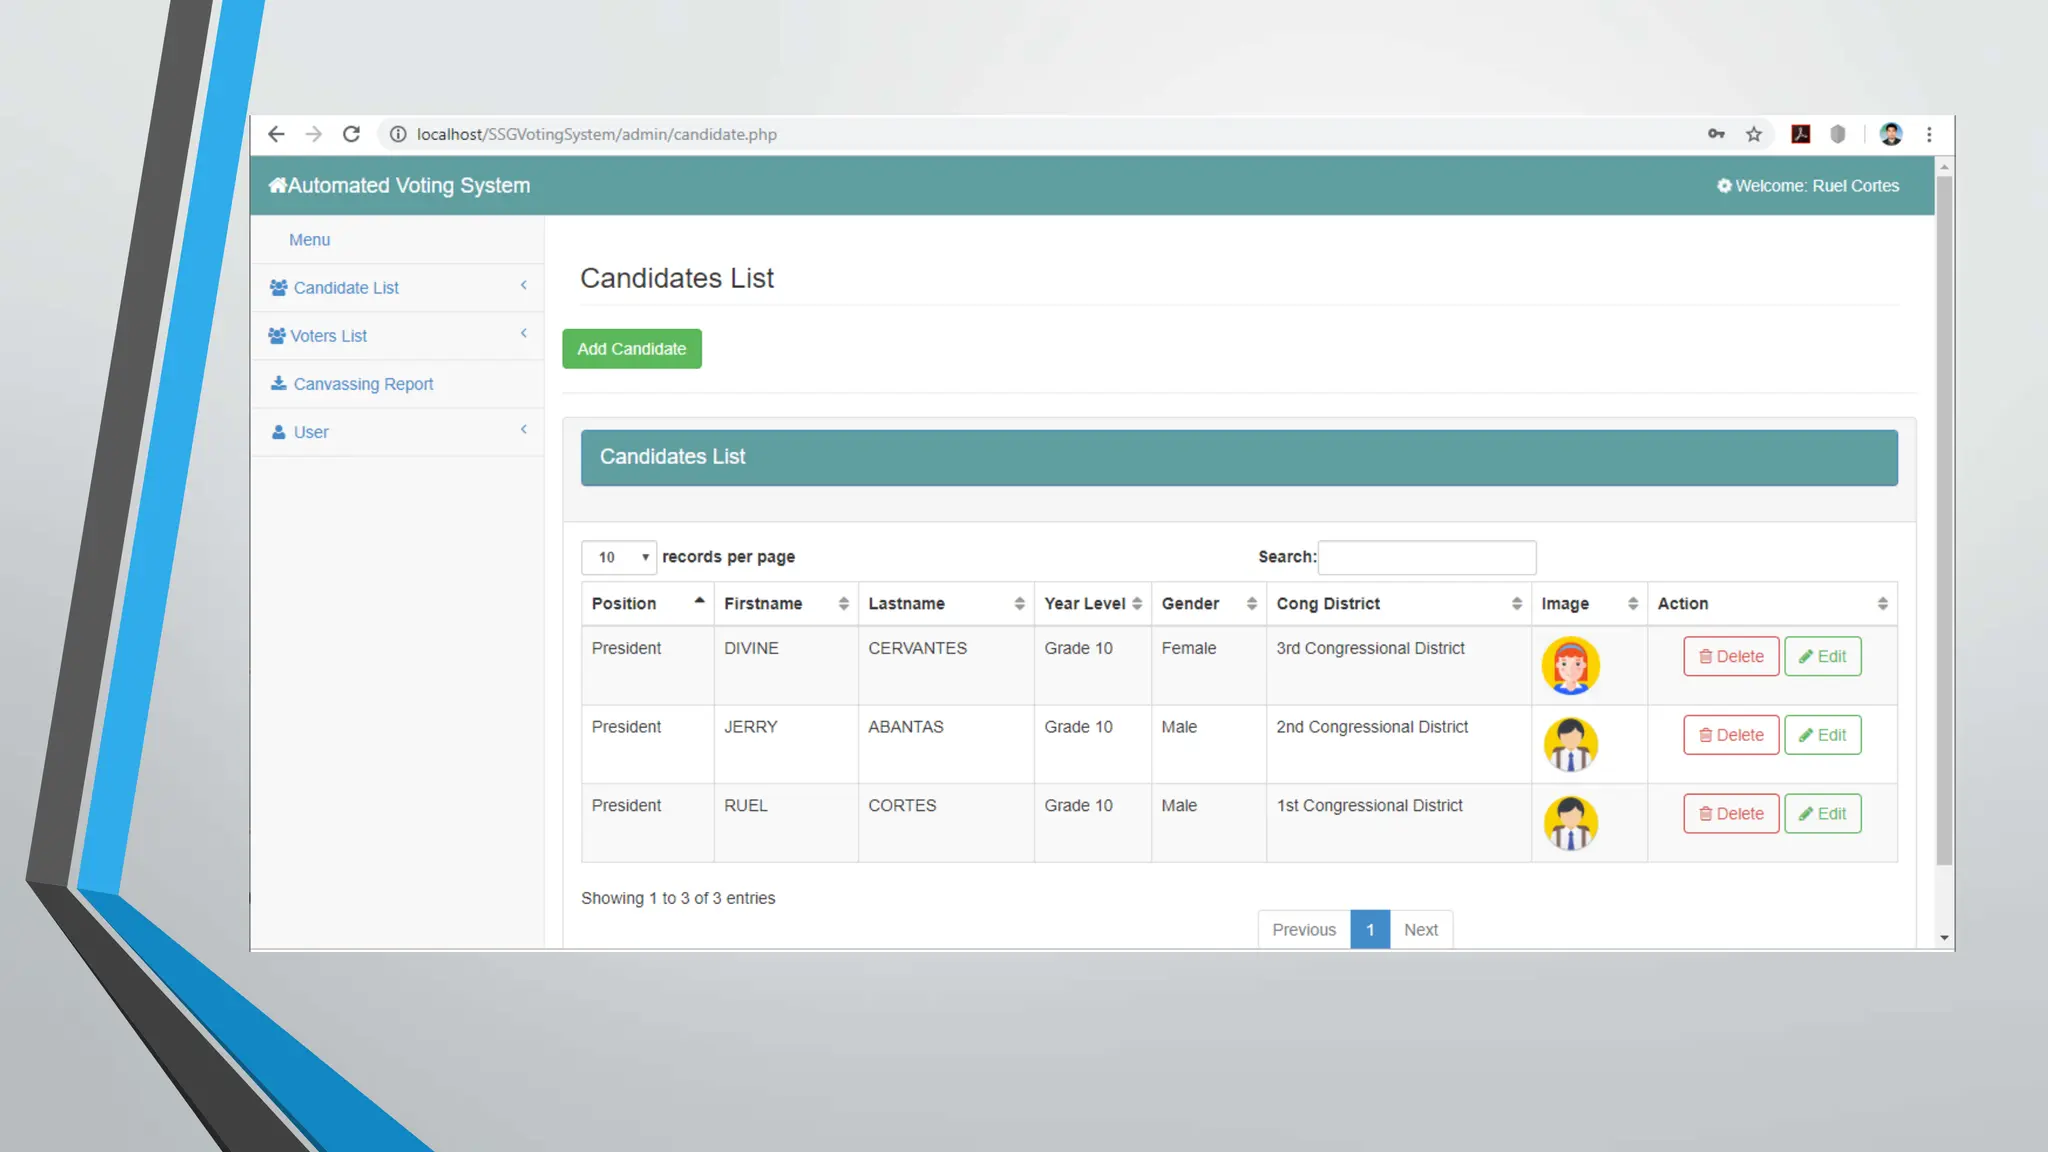Delete candidate DIVINE CERVANTES
This screenshot has width=2048, height=1152.
click(1730, 657)
